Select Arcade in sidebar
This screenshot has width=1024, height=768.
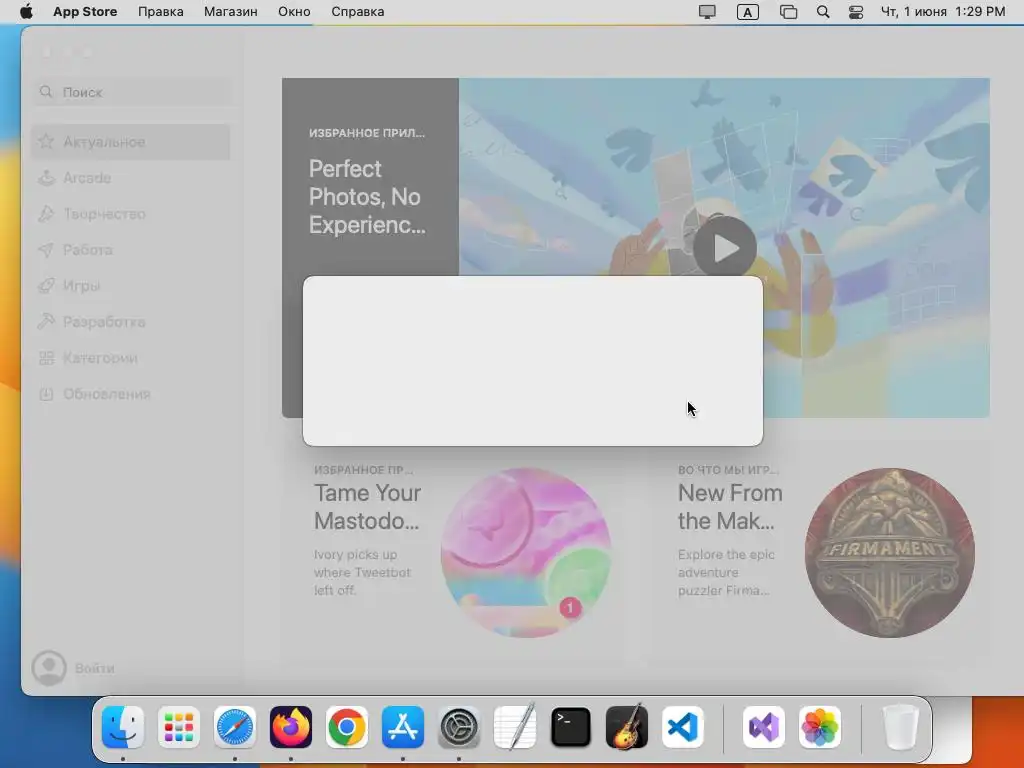[131, 178]
